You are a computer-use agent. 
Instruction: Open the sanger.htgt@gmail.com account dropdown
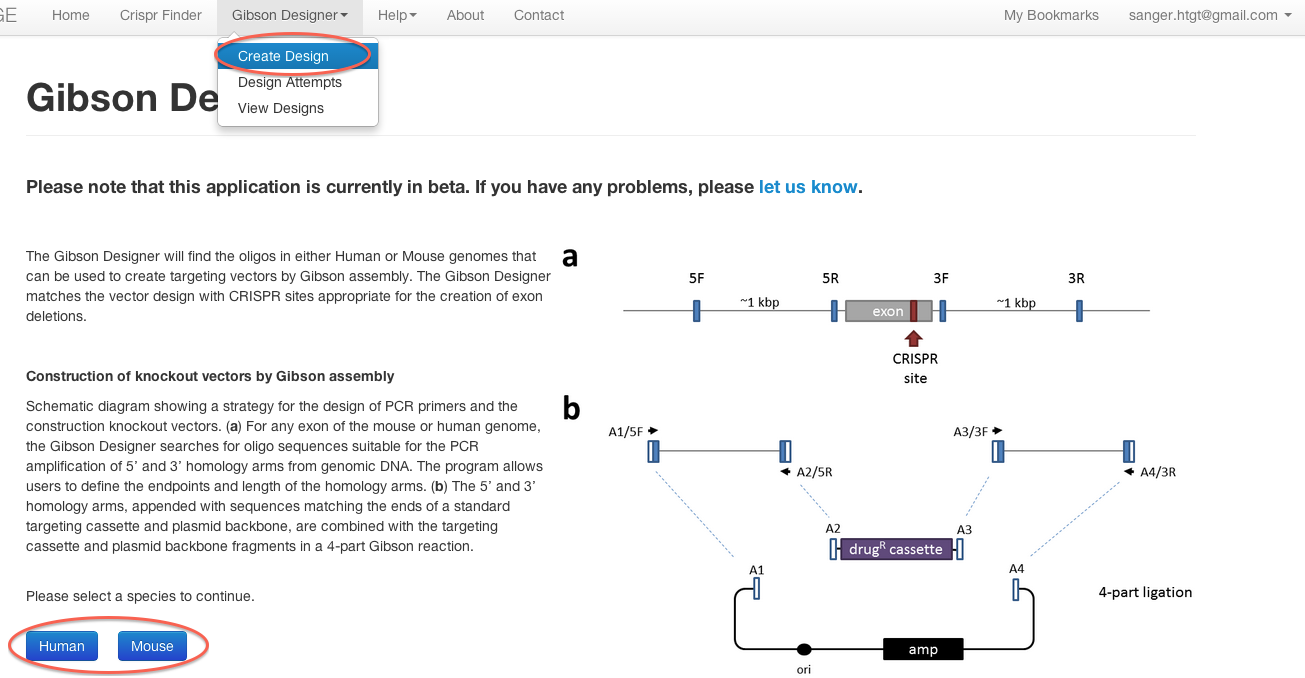(x=1209, y=15)
